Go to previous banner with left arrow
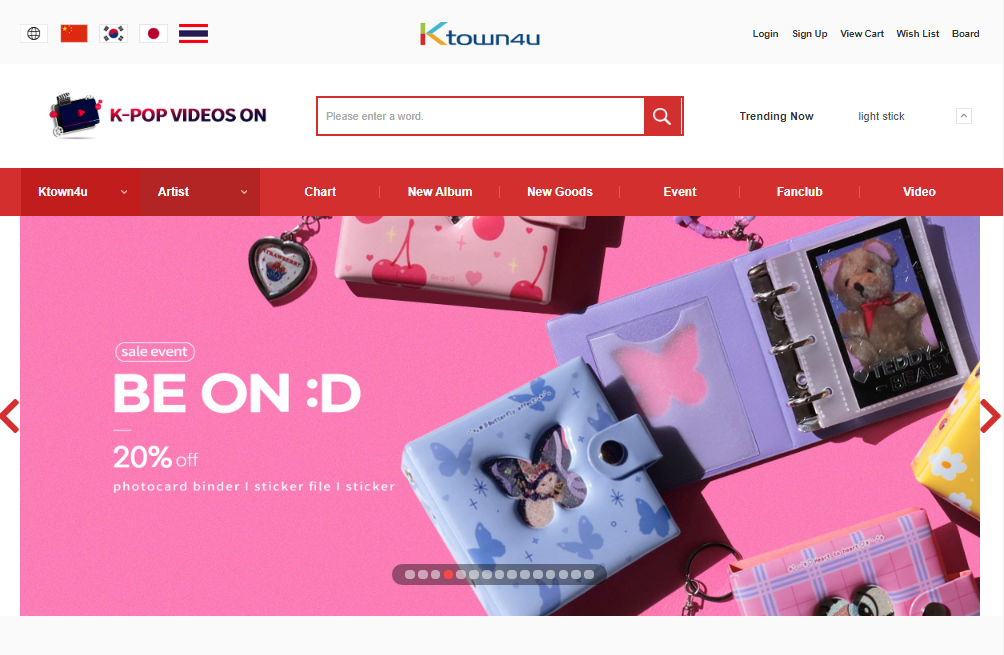 pyautogui.click(x=10, y=416)
